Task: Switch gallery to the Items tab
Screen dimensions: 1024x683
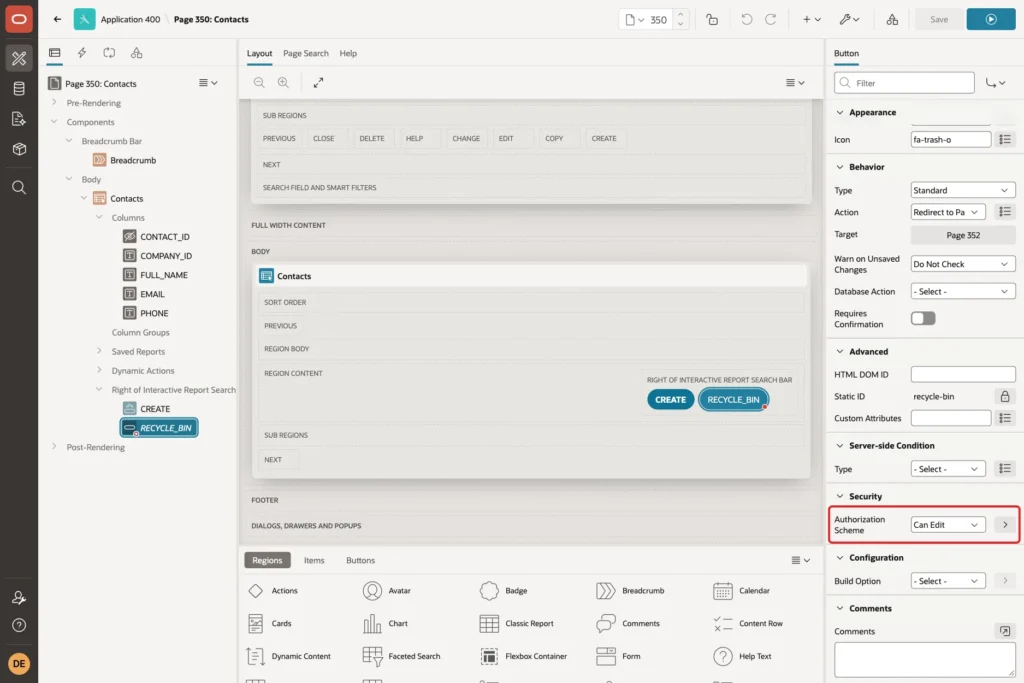Action: (314, 560)
